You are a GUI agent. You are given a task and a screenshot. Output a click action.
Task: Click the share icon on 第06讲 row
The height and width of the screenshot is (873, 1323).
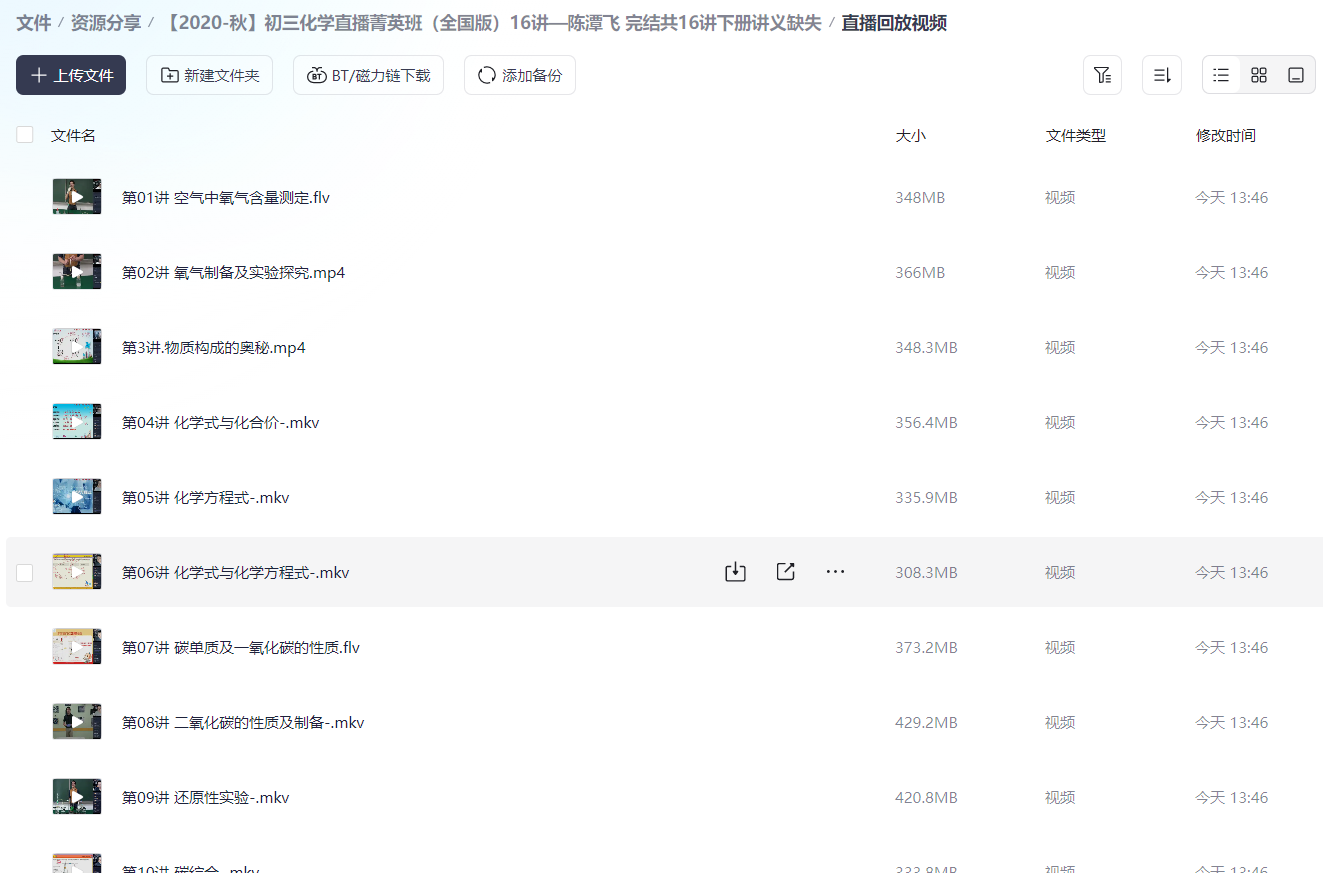pos(785,571)
